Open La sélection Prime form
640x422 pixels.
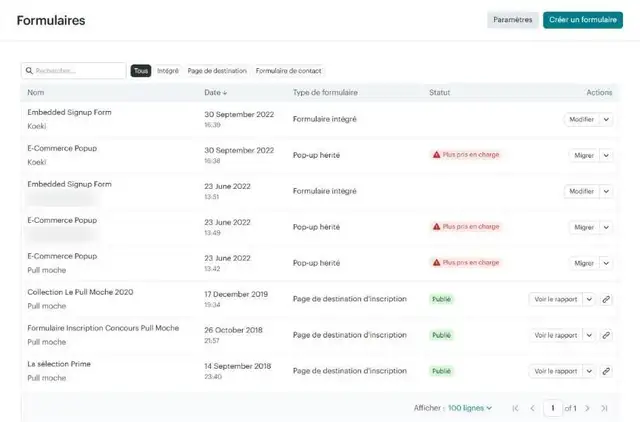click(59, 364)
